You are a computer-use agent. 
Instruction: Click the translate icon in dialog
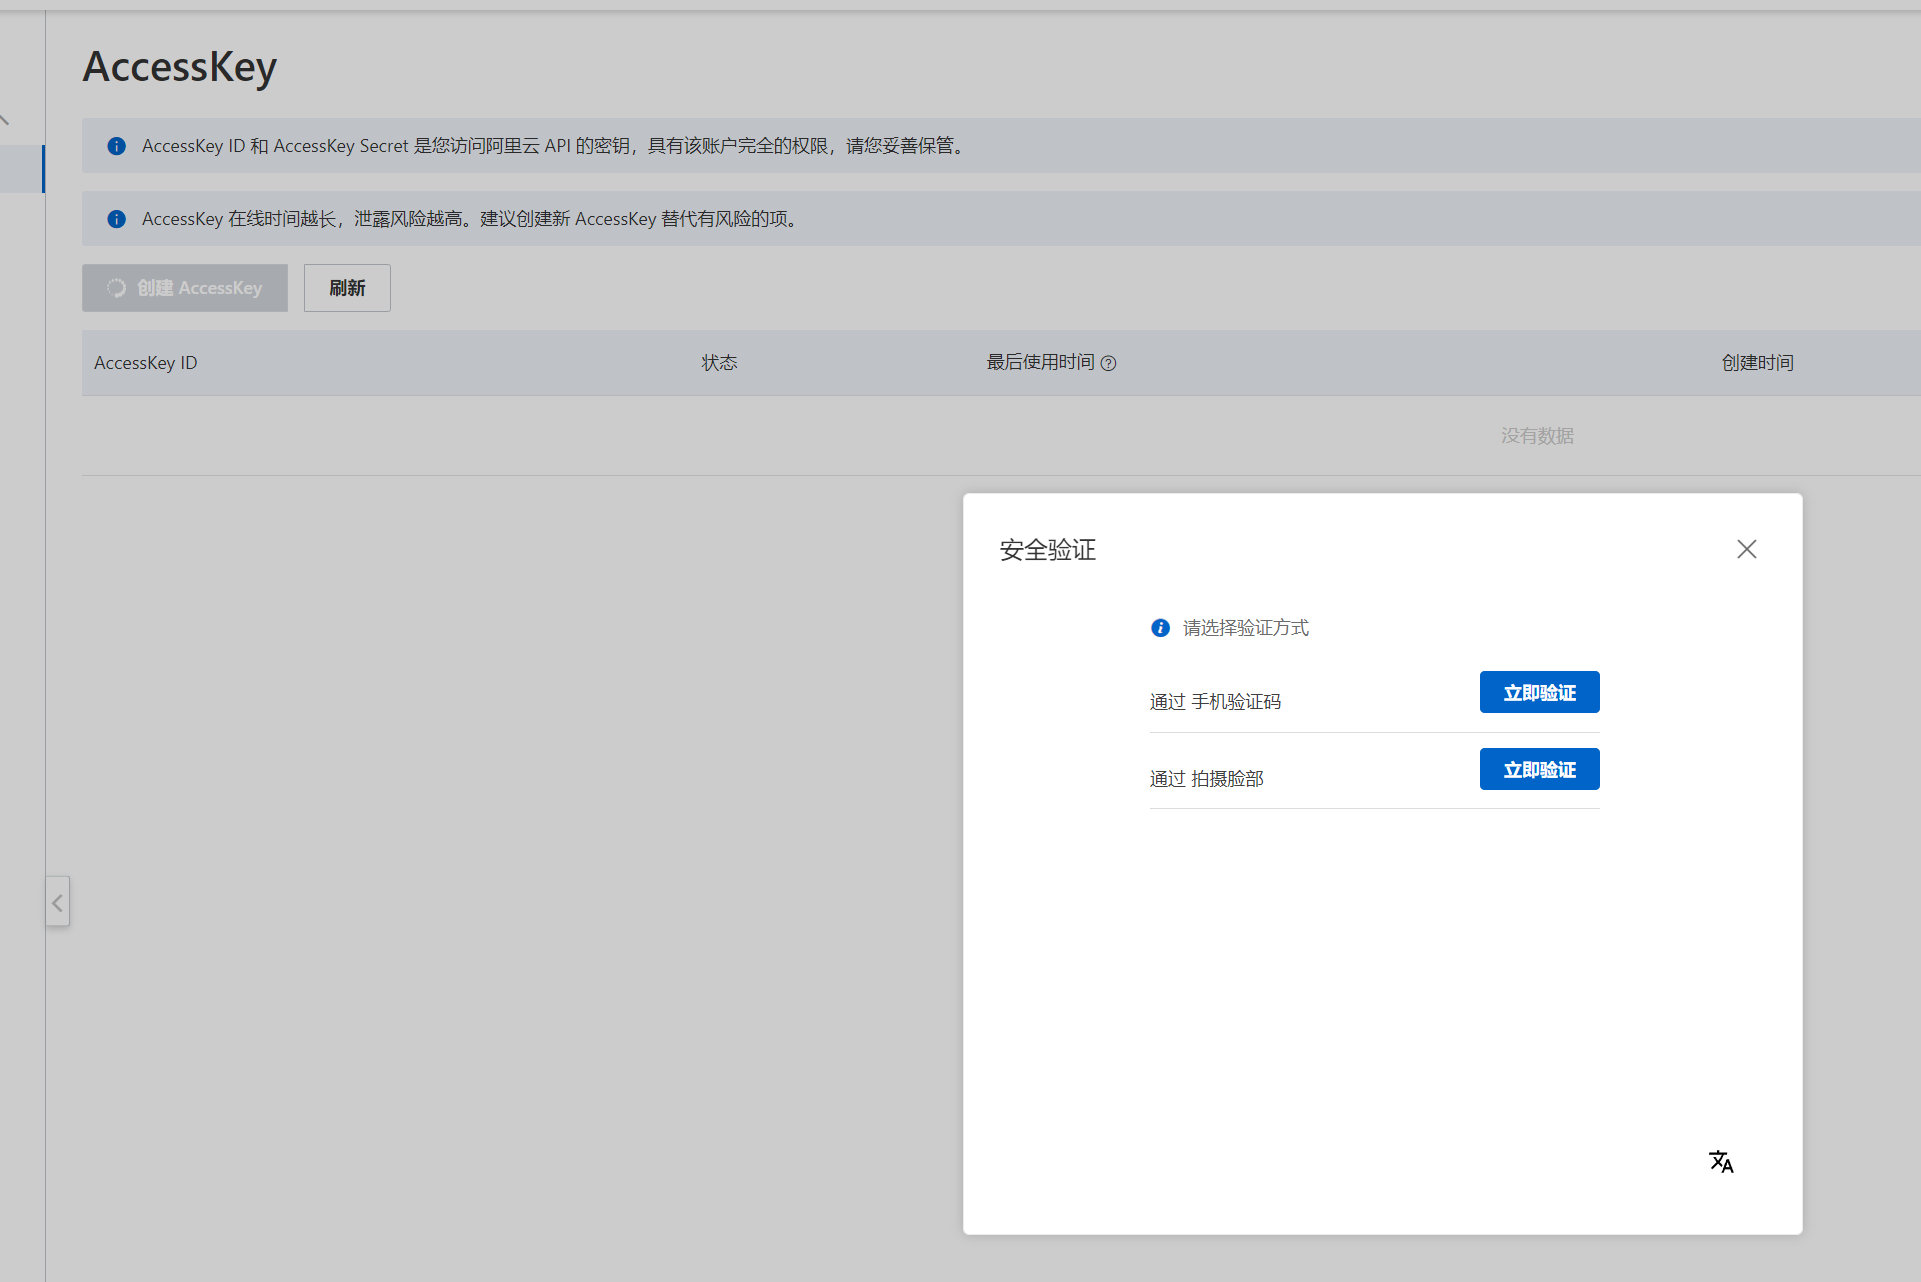(1721, 1161)
